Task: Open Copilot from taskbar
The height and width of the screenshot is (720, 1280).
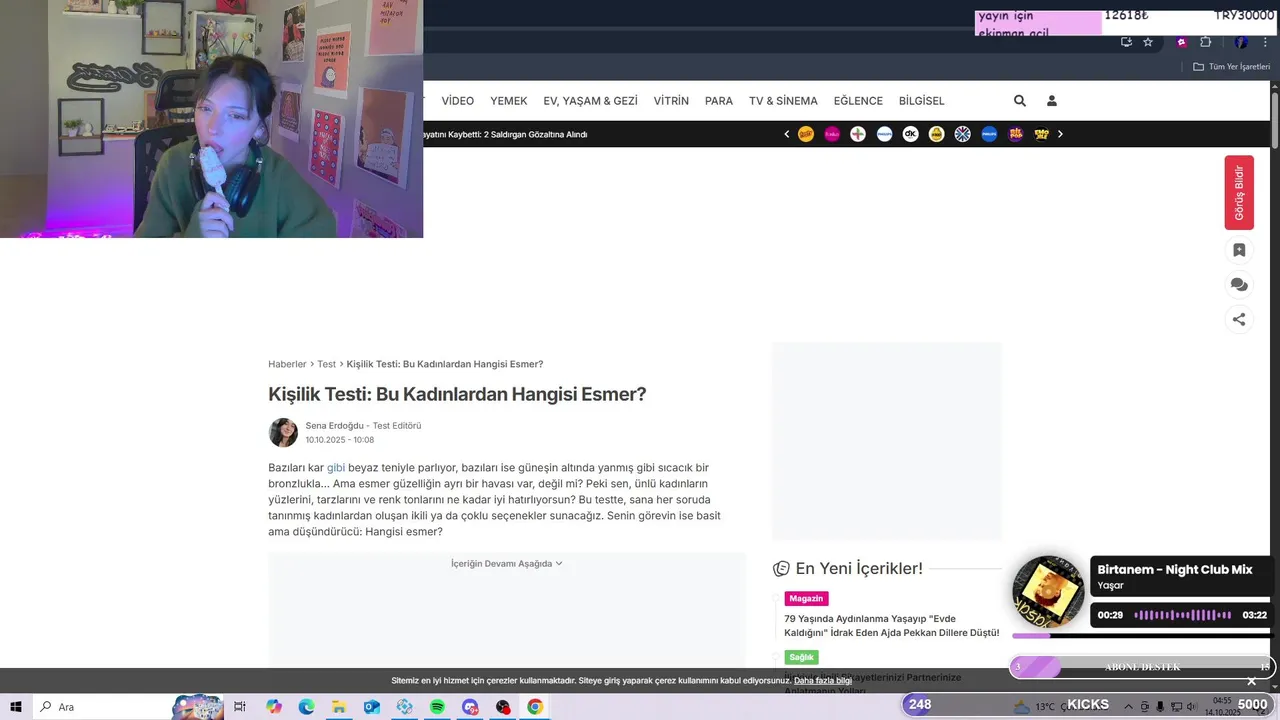Action: 274,707
